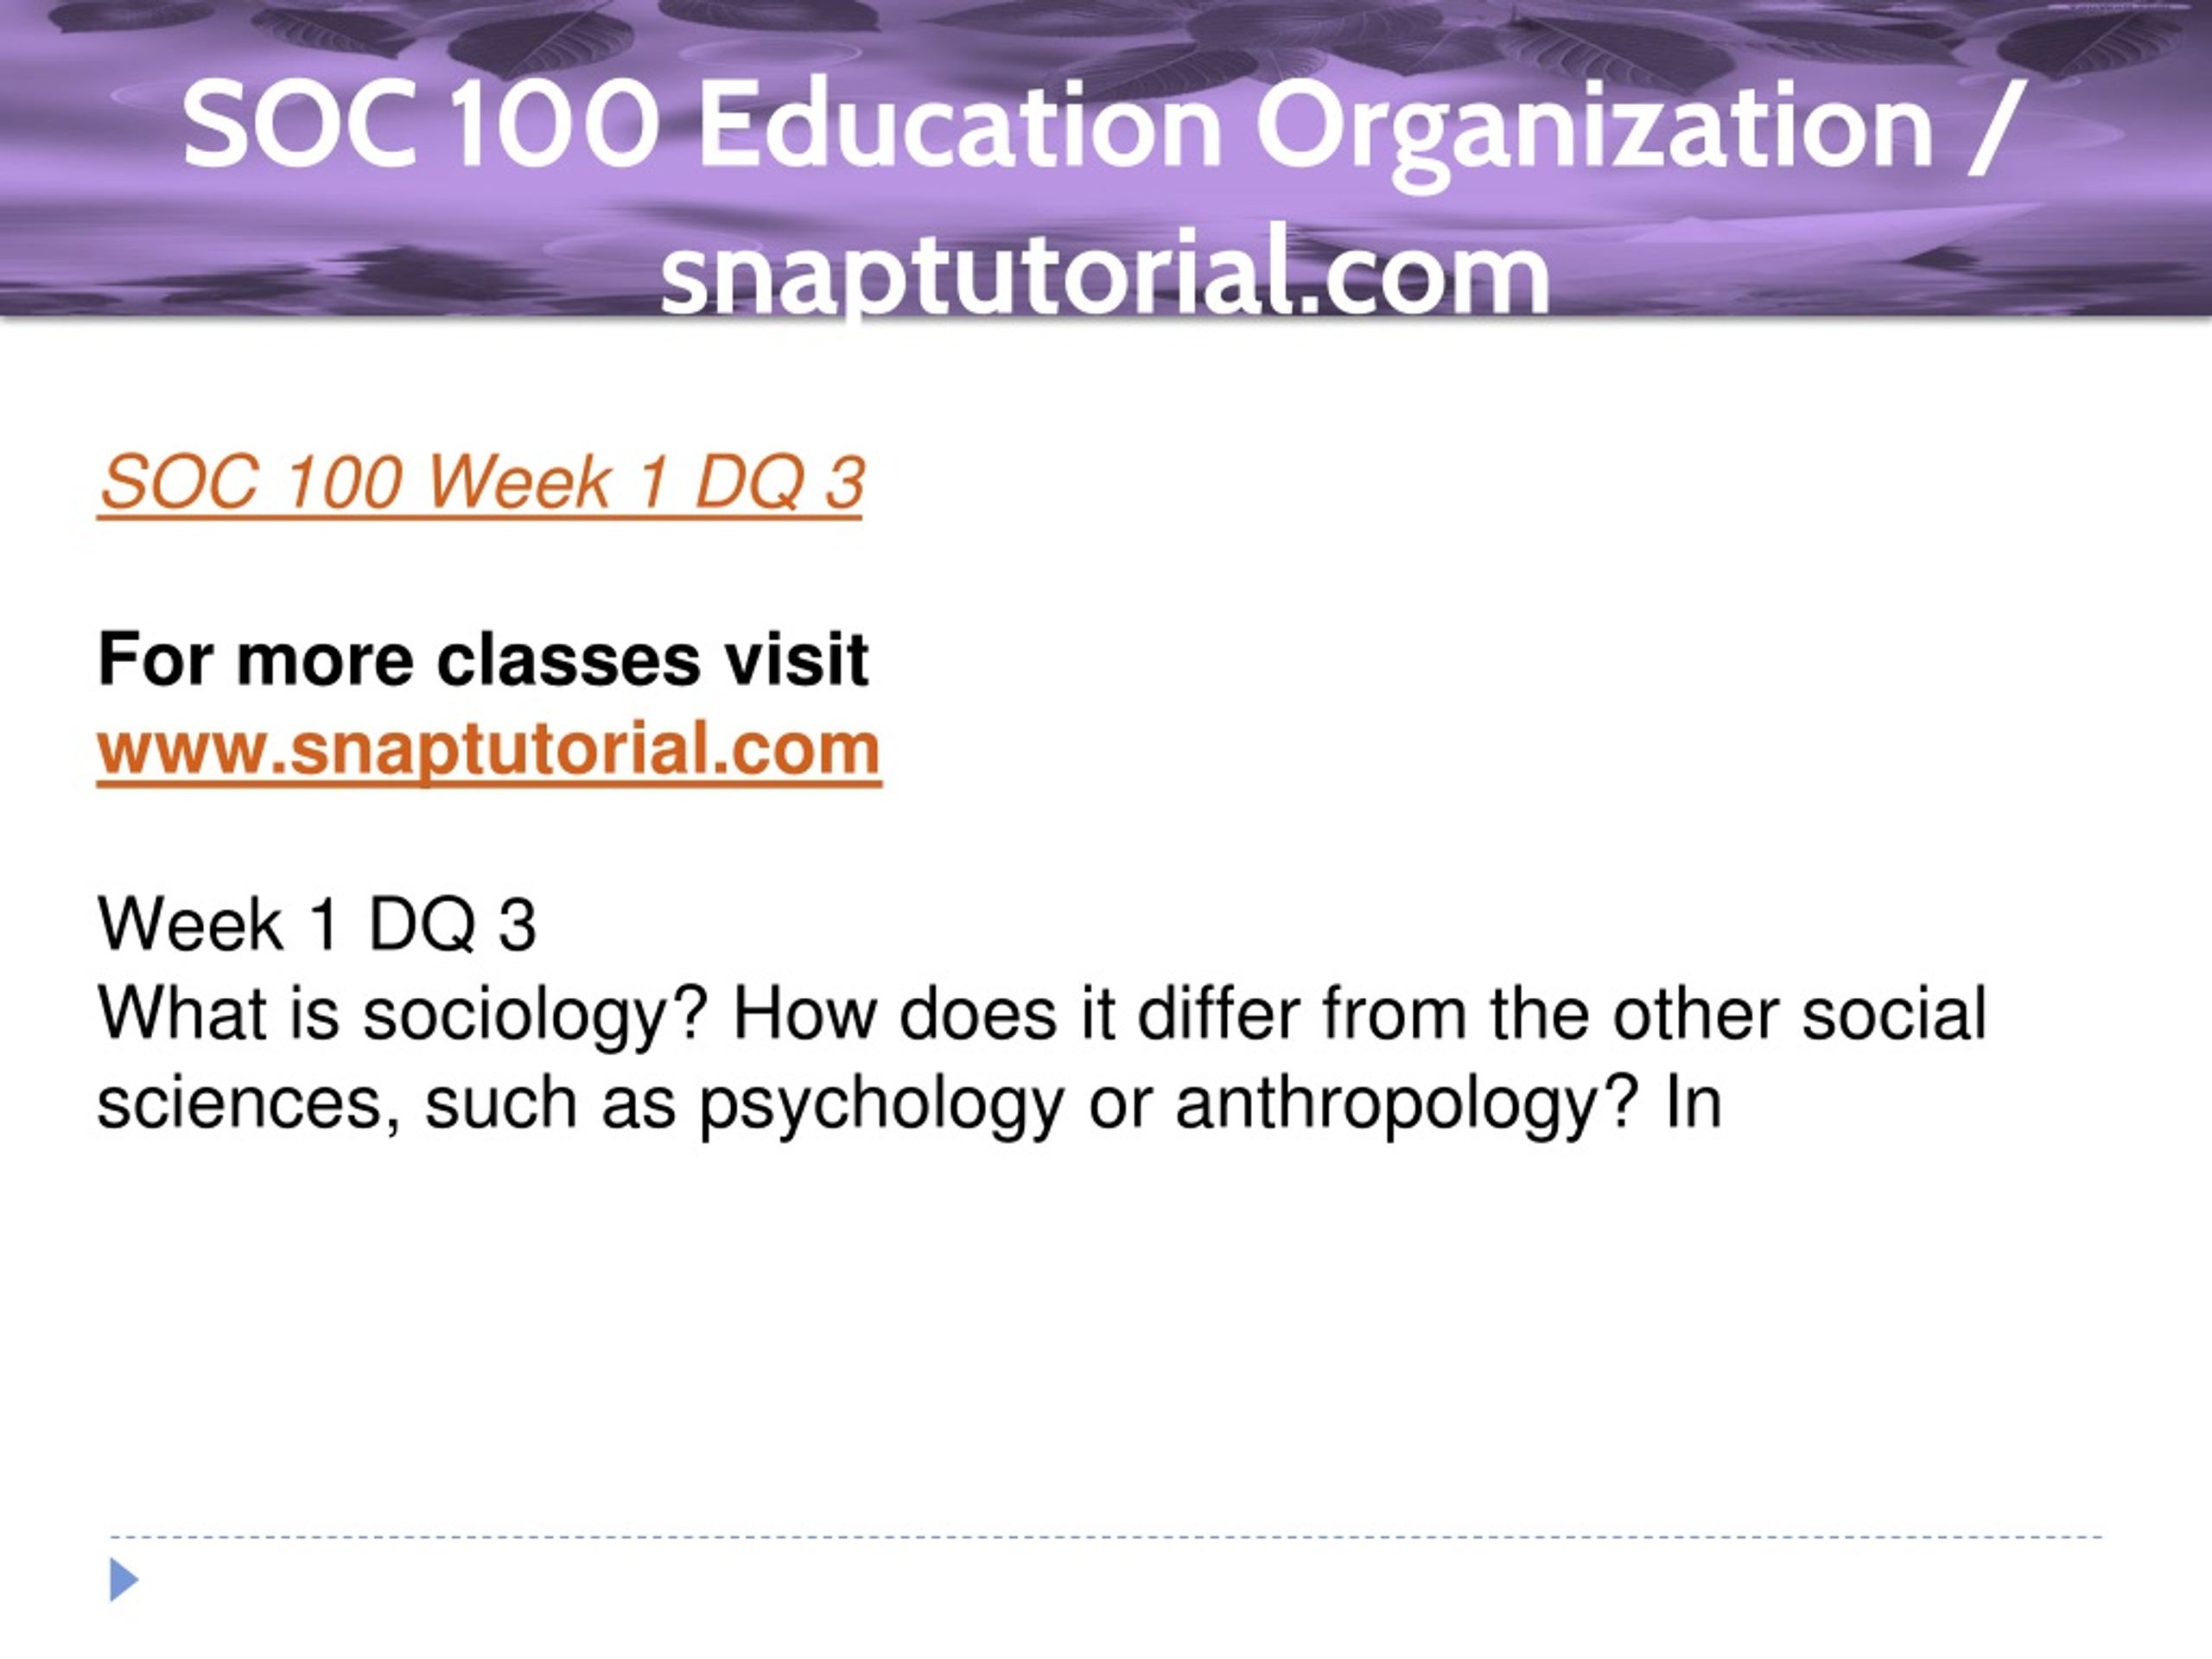
Task: Click the plain black 'Week 1 DQ 3' line
Action: (317, 924)
